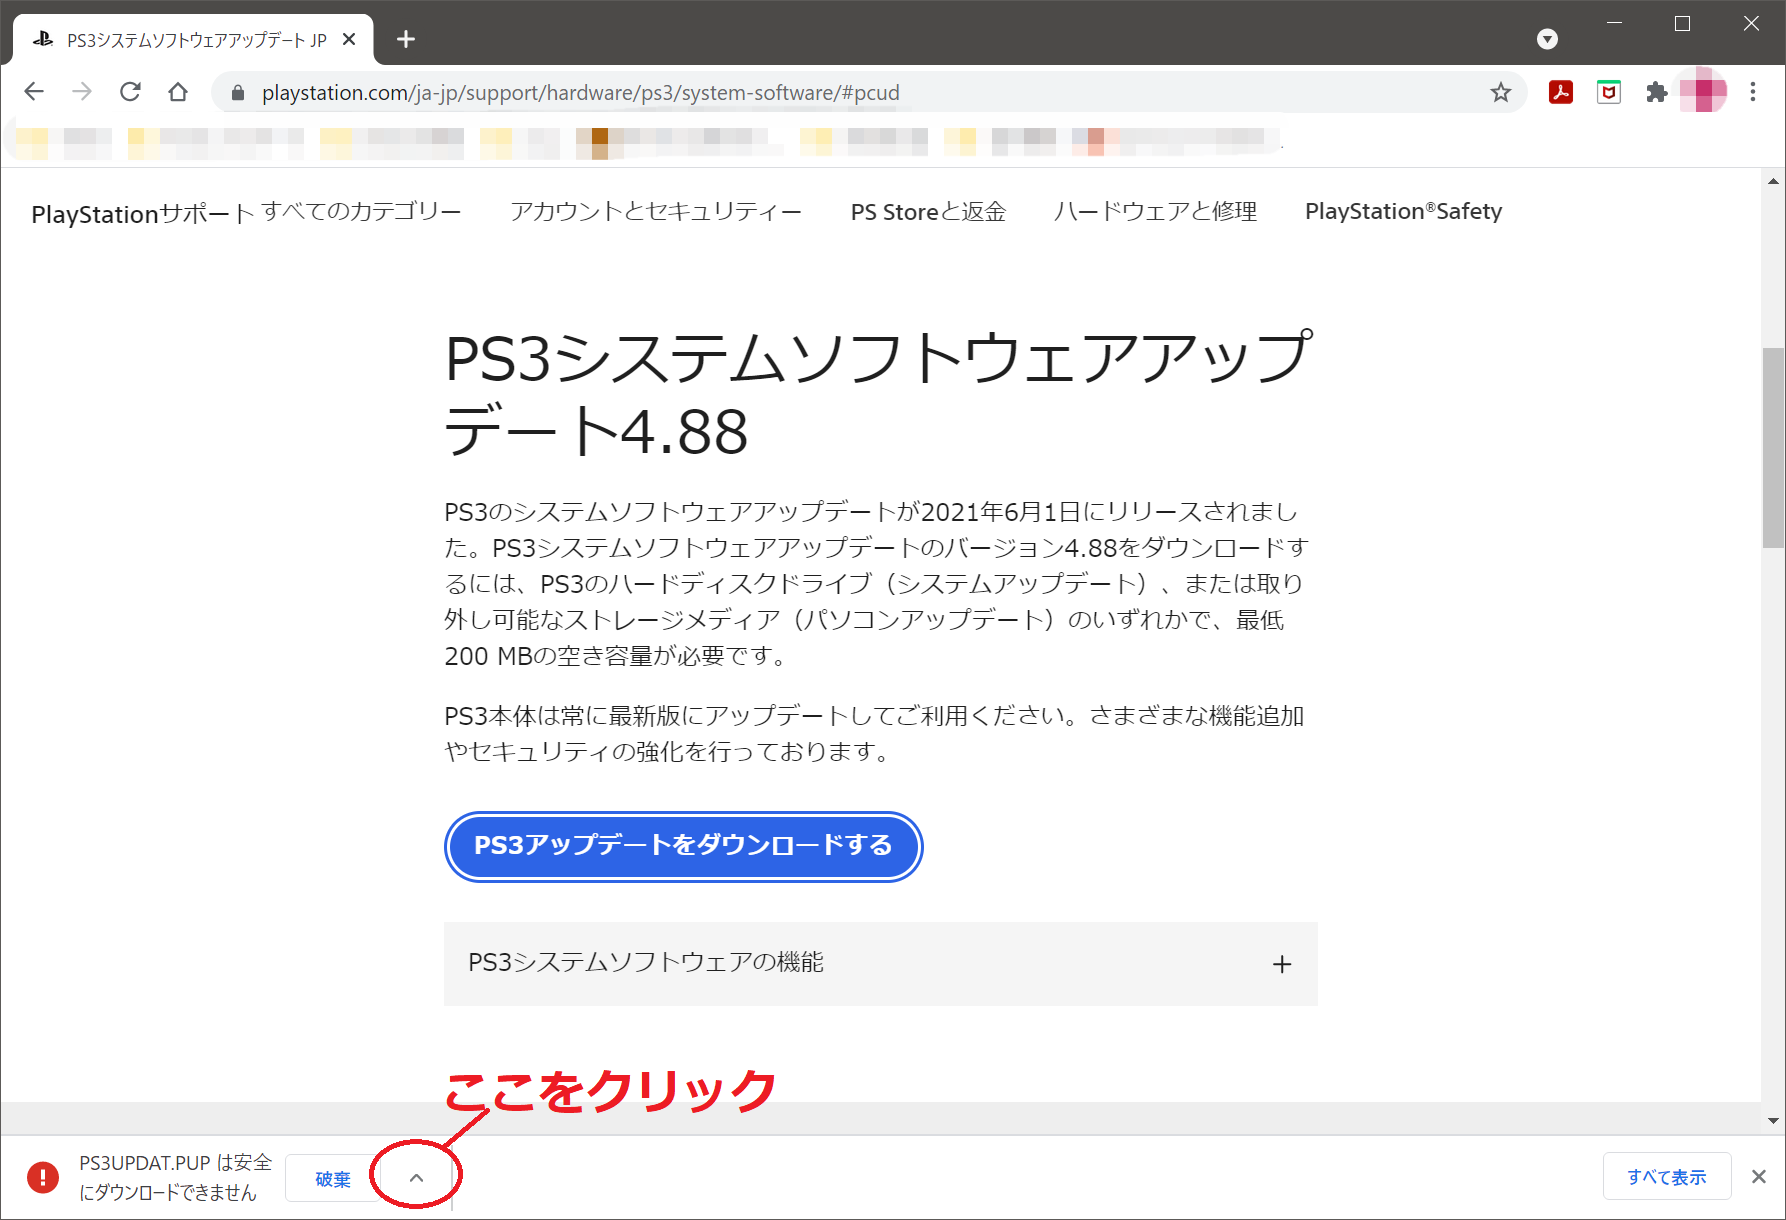
Task: Go back to the previous page
Action: (x=34, y=92)
